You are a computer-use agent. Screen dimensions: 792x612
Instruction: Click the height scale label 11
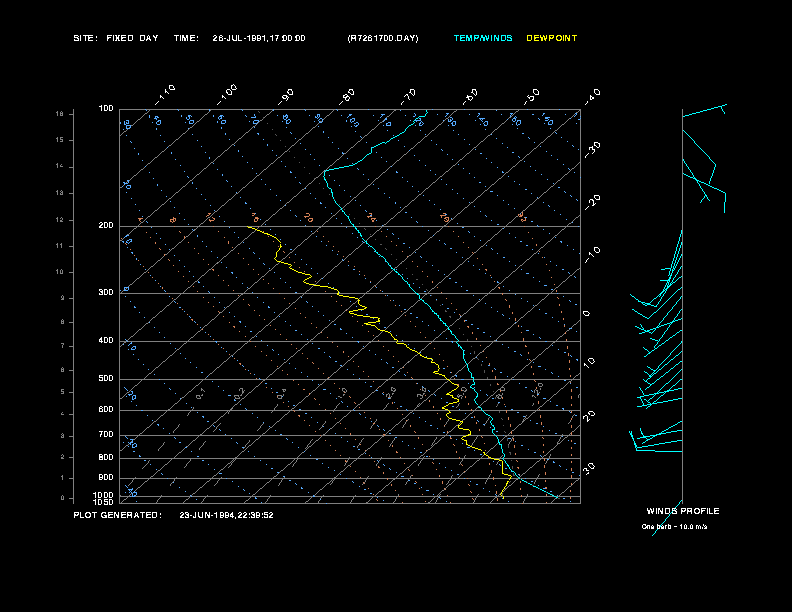coord(60,246)
